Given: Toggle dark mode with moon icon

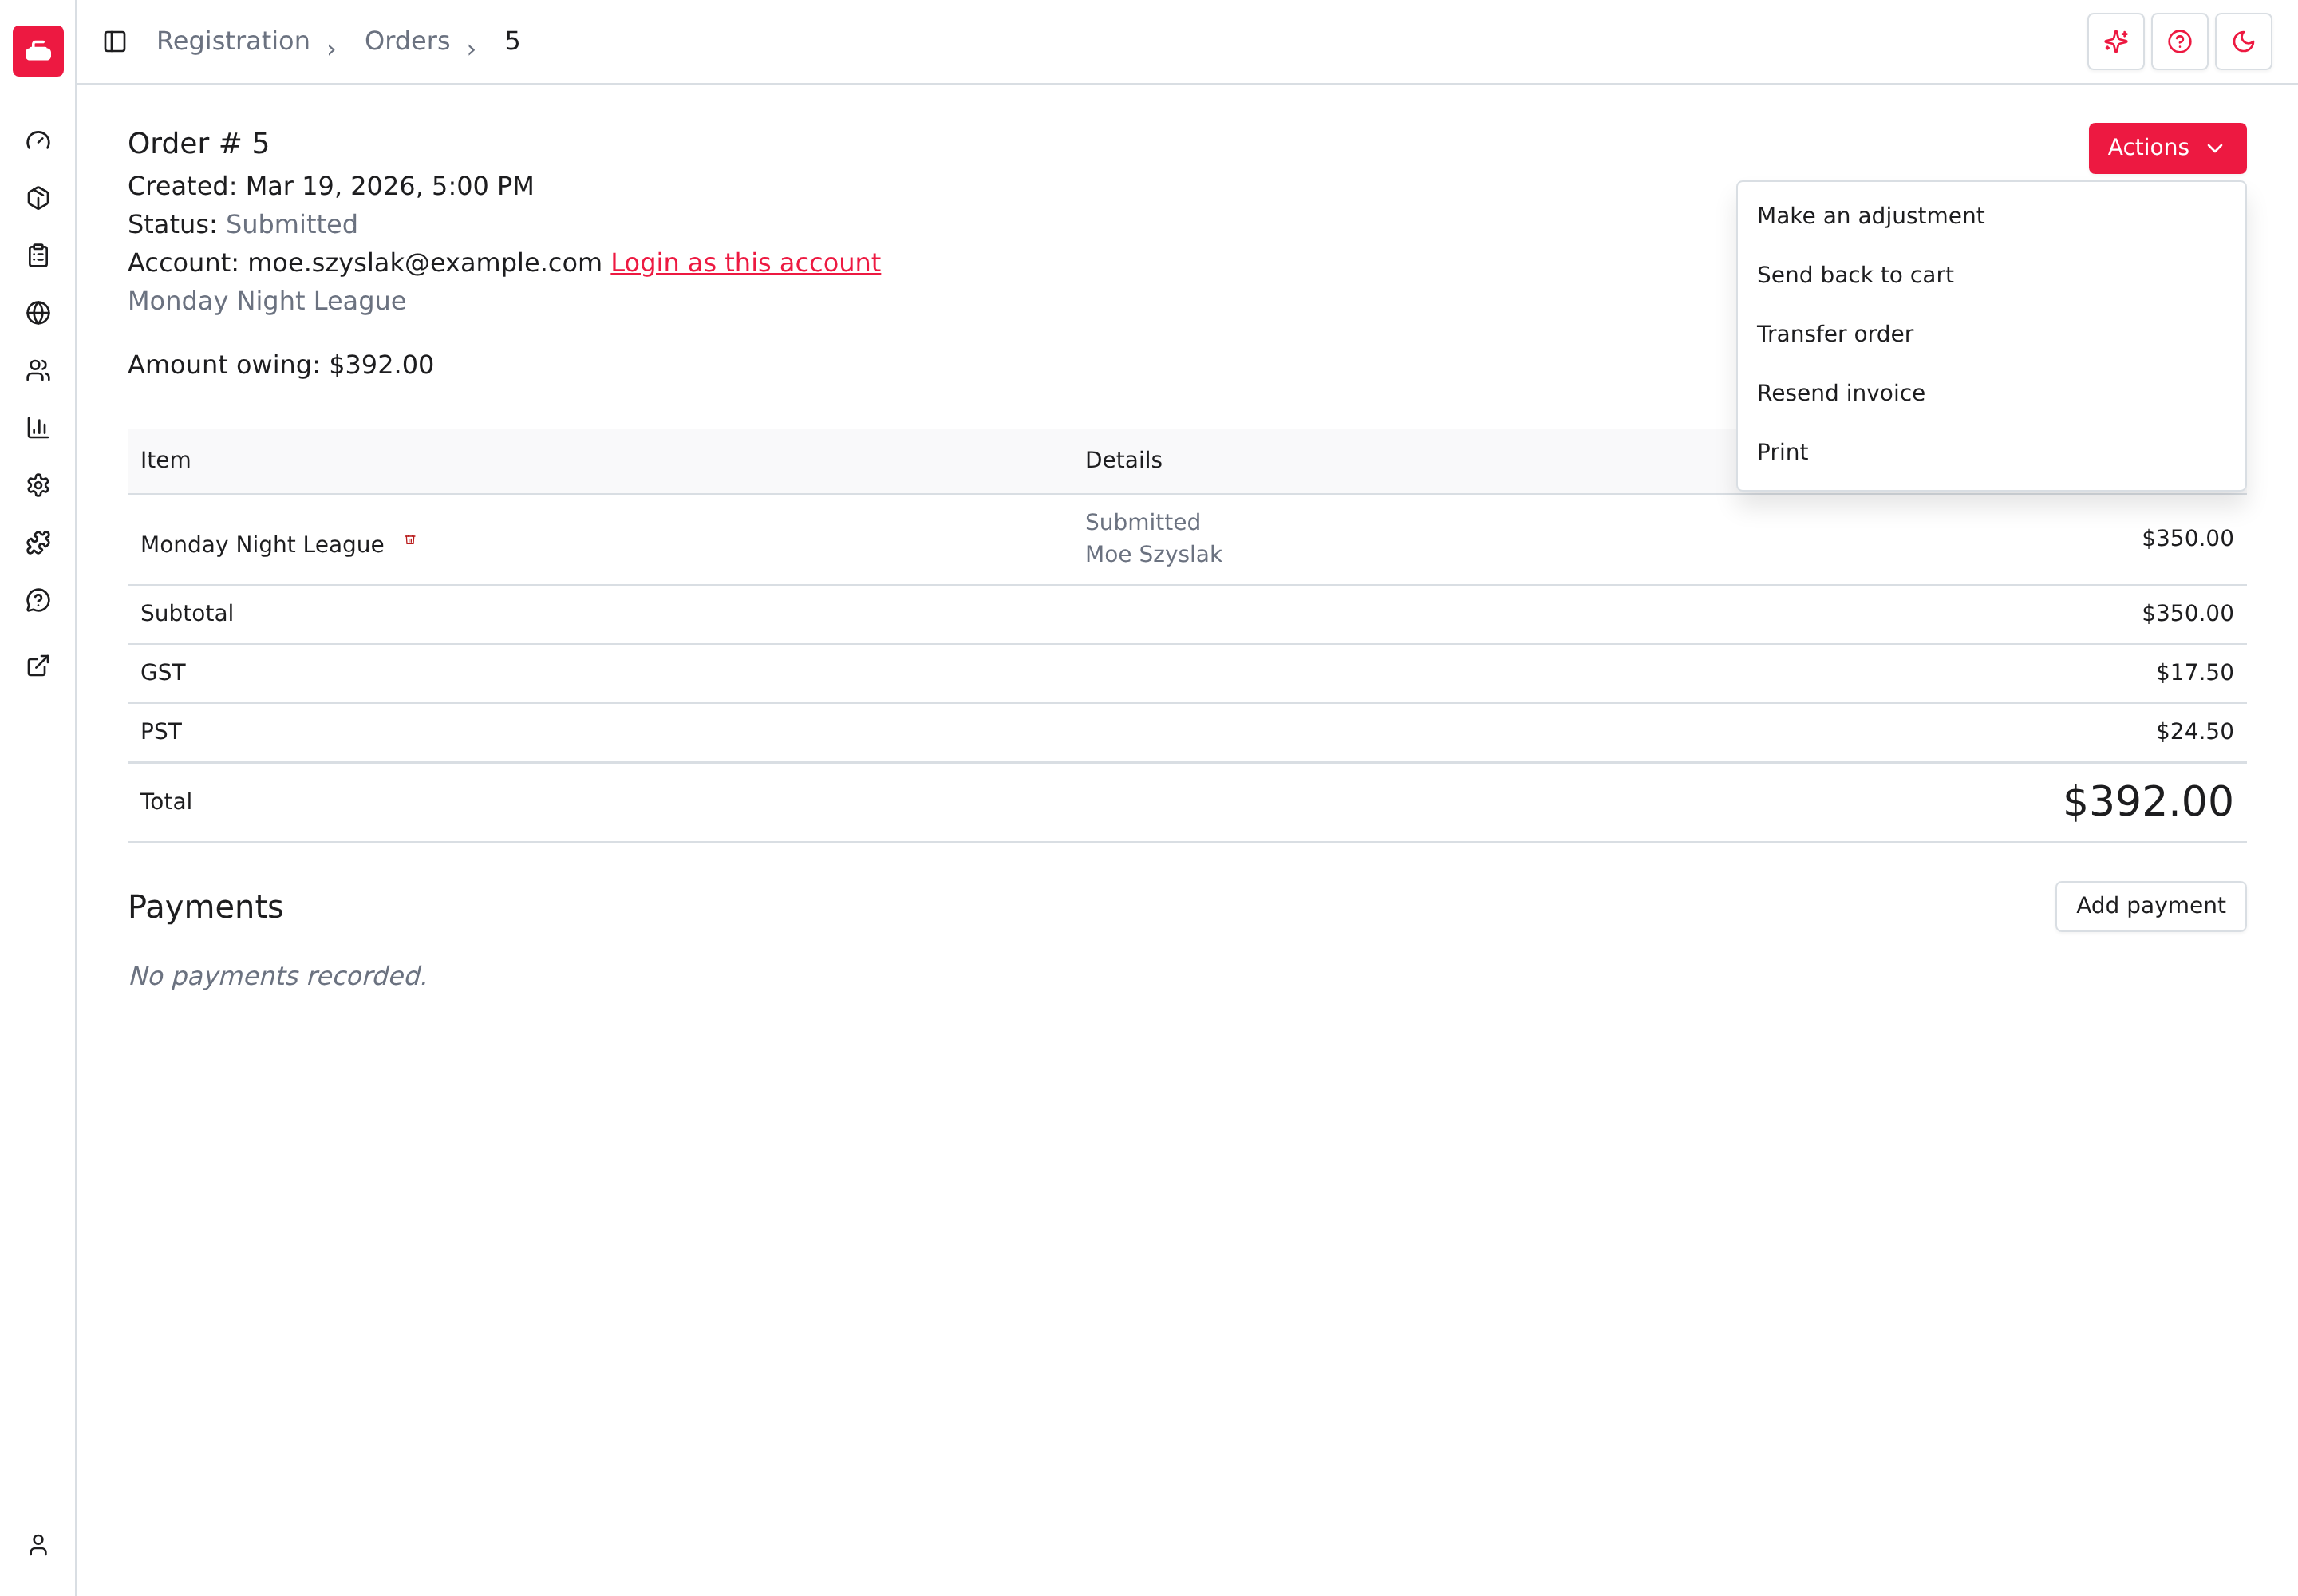Looking at the screenshot, I should point(2244,41).
